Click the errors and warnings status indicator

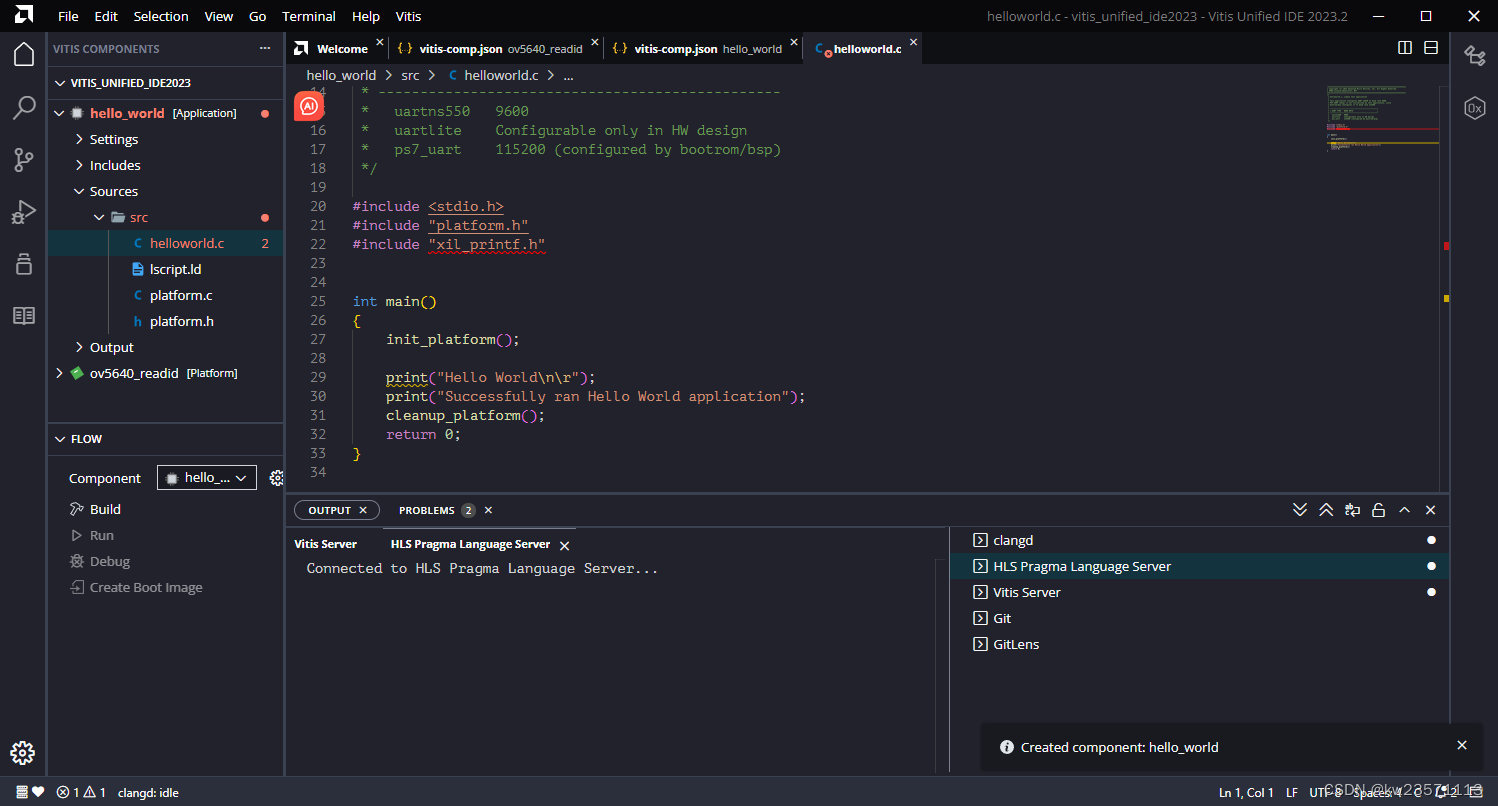coord(81,792)
